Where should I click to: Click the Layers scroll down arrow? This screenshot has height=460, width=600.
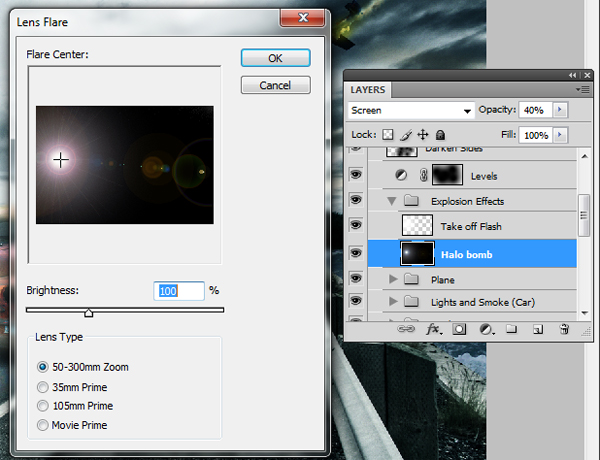(x=584, y=313)
